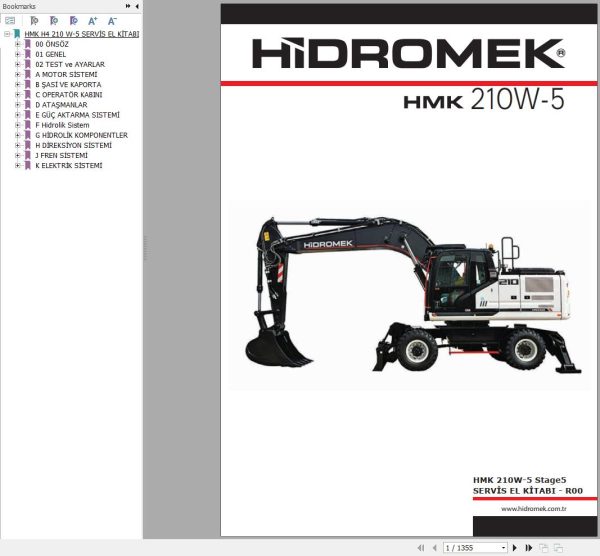Collapse the HMK H4 210 W-5 root bookmark

(7, 34)
